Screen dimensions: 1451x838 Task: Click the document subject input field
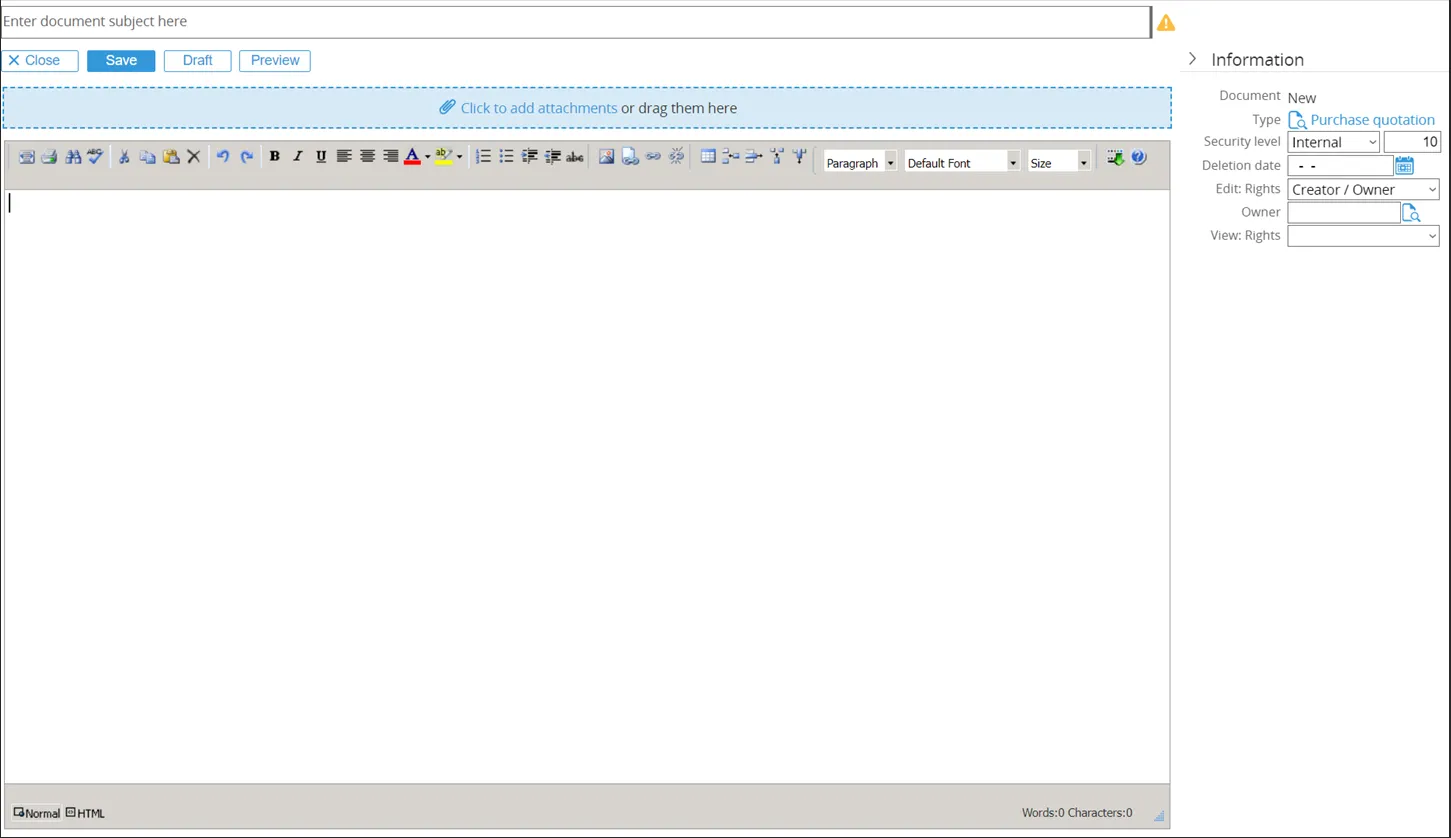575,22
